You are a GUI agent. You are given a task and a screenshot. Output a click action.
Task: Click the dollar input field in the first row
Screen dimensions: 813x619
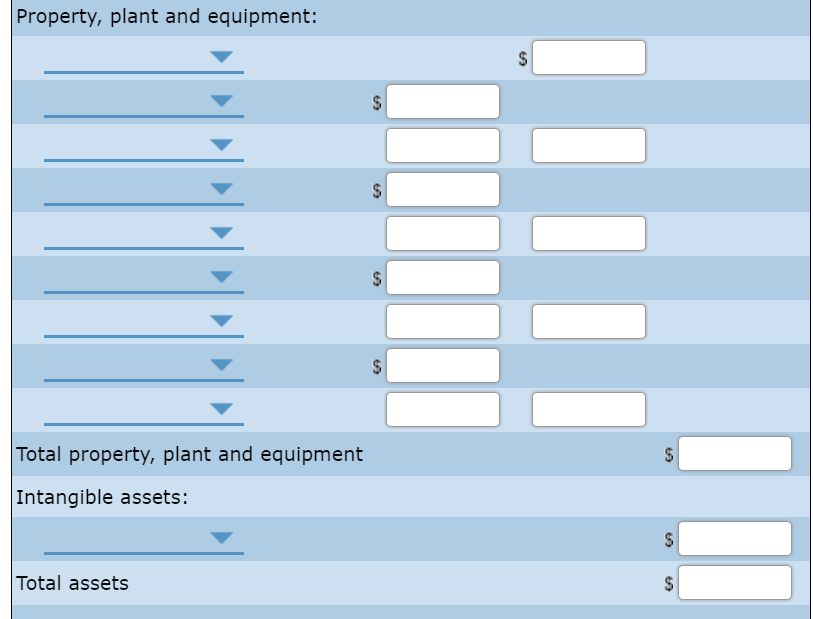point(589,58)
